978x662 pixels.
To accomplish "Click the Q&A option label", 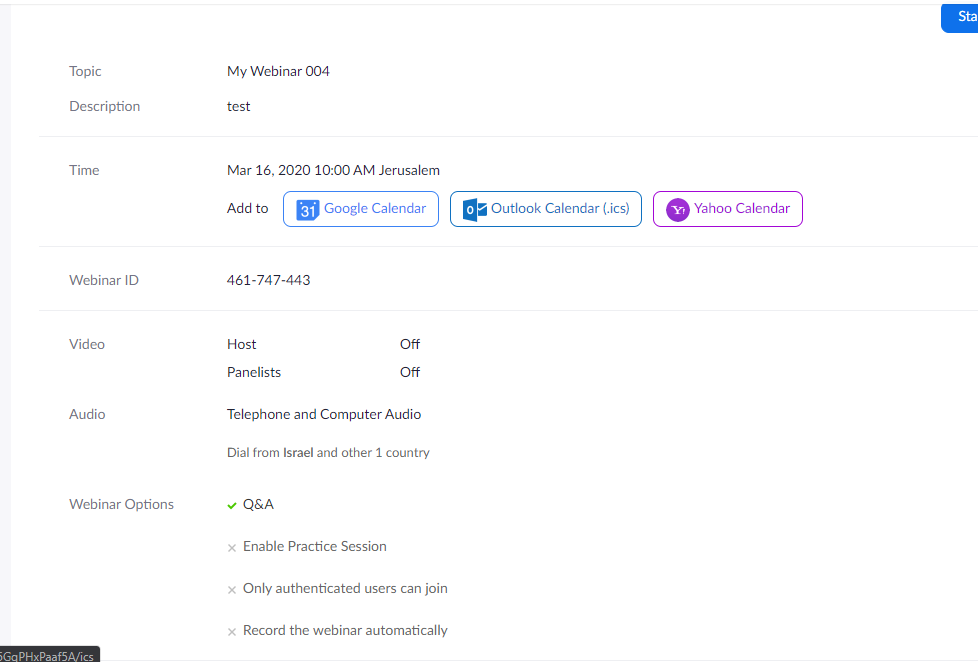I will point(258,504).
